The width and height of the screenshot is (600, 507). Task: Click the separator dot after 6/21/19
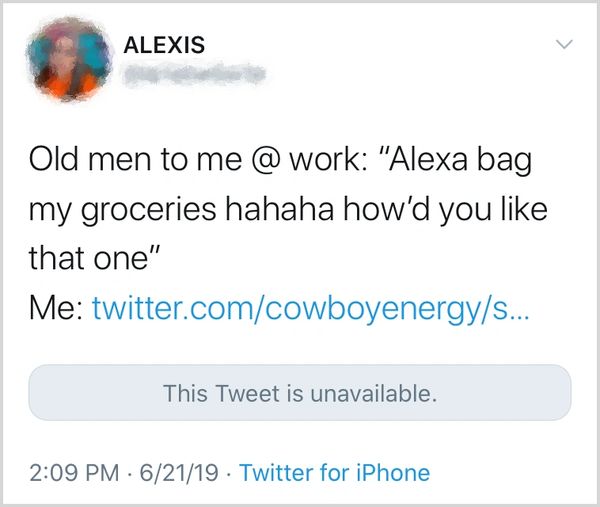click(x=230, y=472)
